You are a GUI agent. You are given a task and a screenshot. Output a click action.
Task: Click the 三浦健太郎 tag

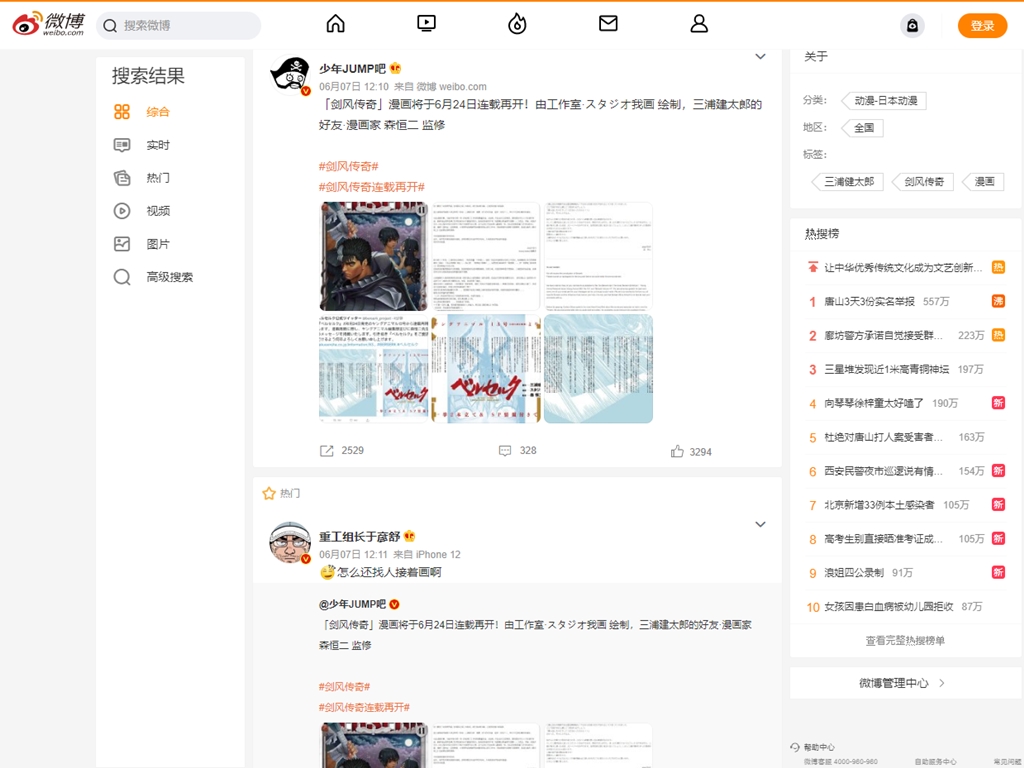point(848,182)
